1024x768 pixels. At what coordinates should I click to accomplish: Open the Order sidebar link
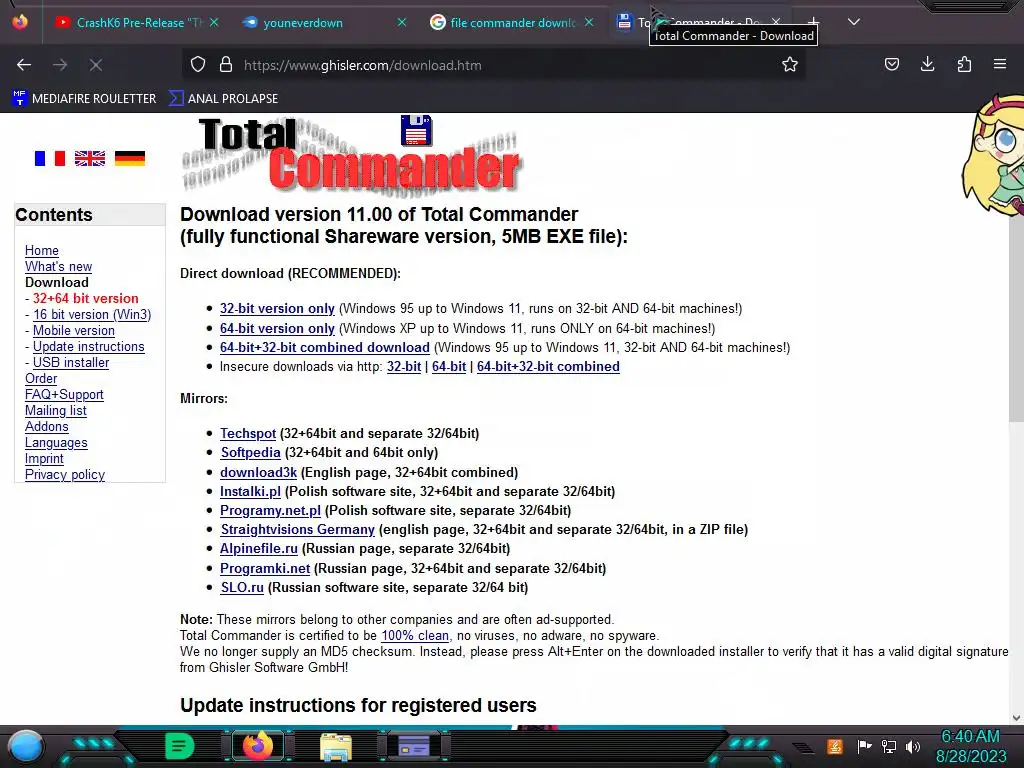41,379
